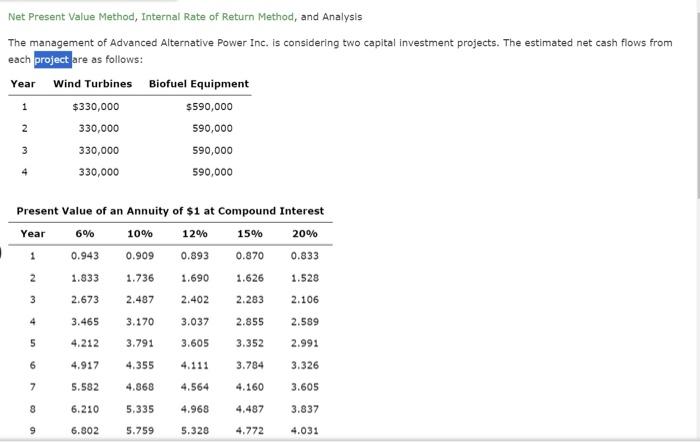700x442 pixels.
Task: Click the value 6.802 in year 9 row
Action: coord(85,431)
